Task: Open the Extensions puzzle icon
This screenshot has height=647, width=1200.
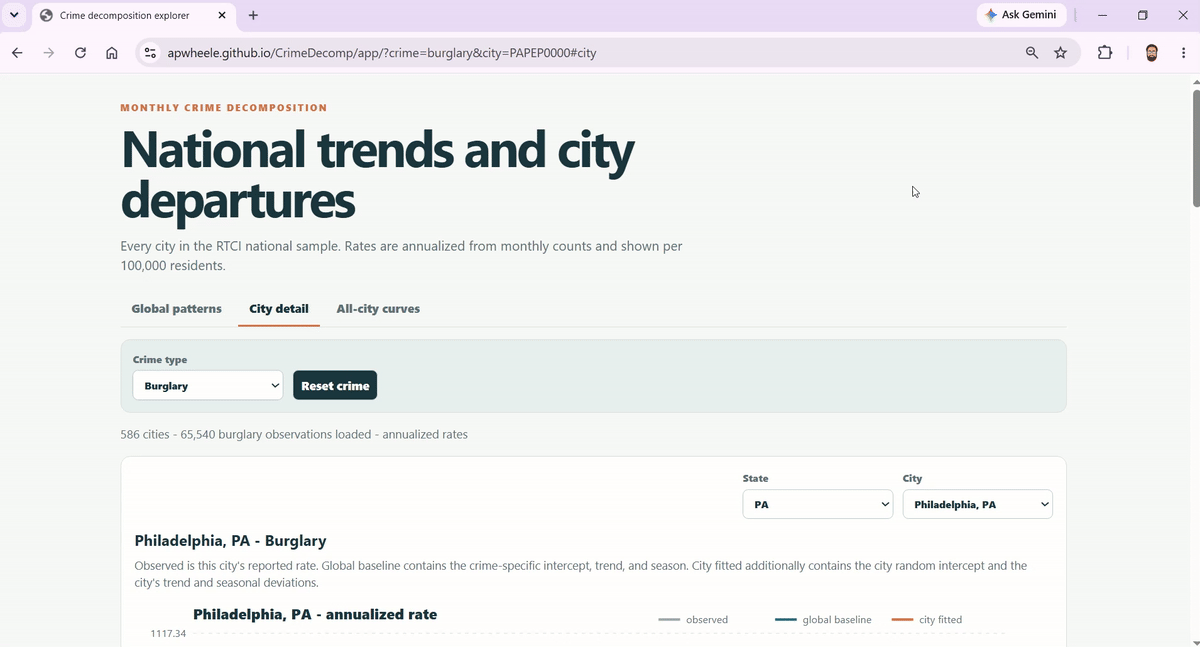Action: pyautogui.click(x=1105, y=53)
